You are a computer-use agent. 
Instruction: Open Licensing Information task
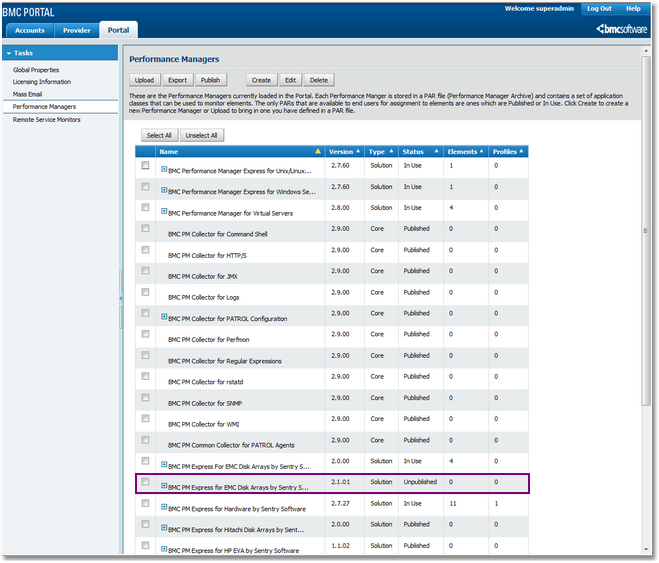click(42, 82)
